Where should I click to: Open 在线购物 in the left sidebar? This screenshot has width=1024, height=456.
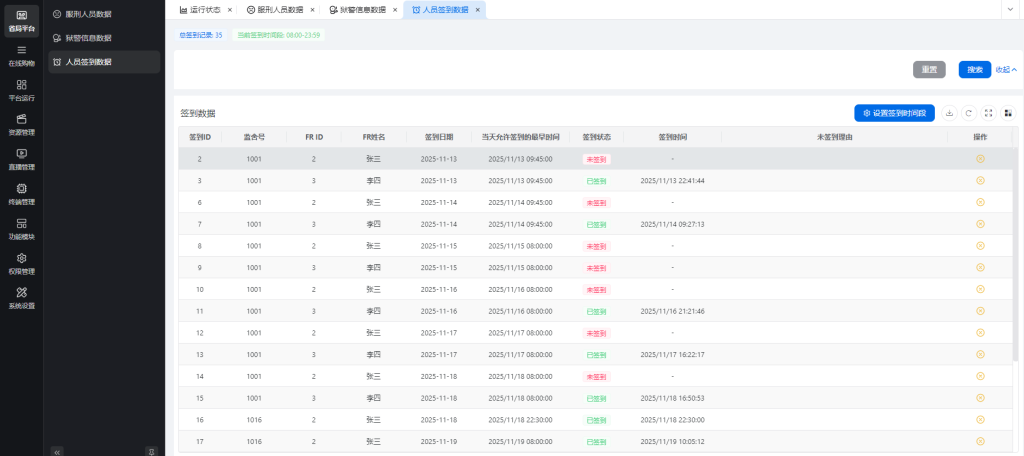point(21,55)
